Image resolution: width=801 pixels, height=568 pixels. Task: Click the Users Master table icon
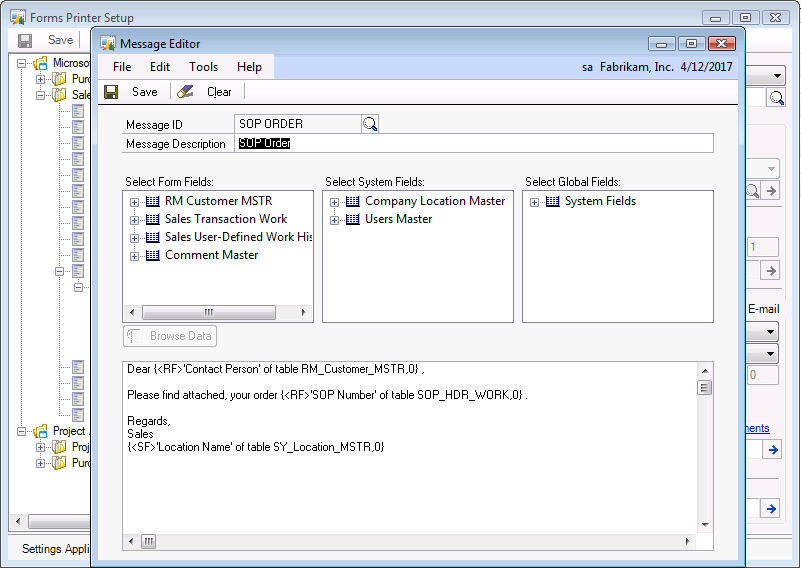(353, 219)
